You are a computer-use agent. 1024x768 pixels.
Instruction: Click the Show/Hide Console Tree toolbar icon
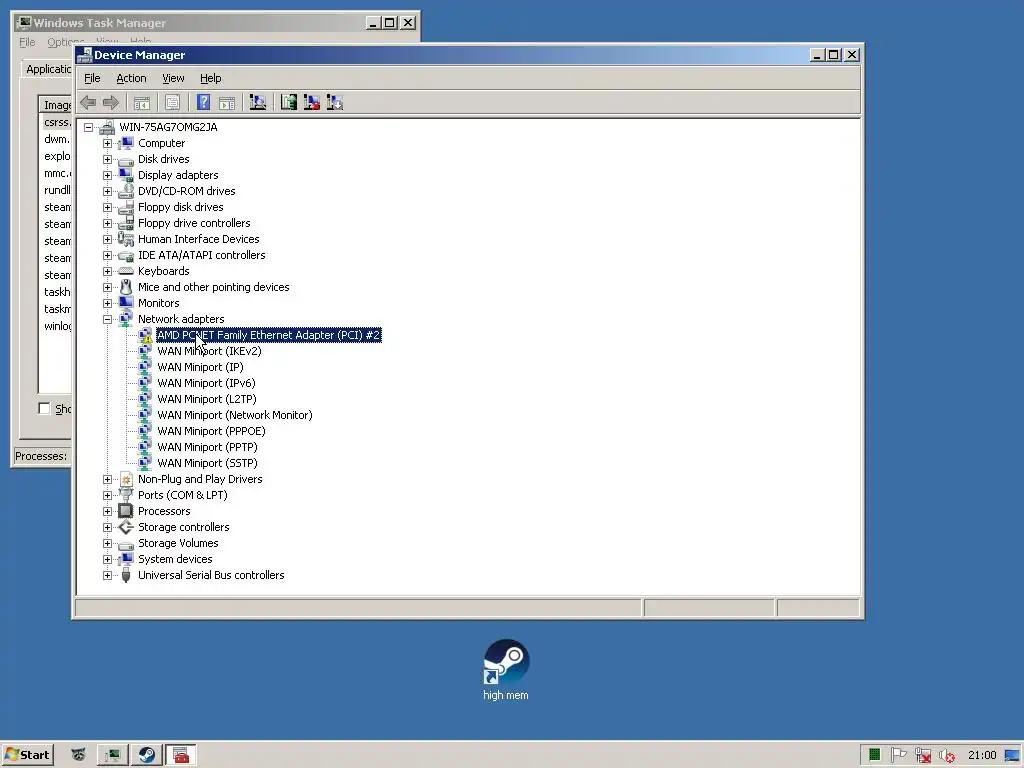142,103
